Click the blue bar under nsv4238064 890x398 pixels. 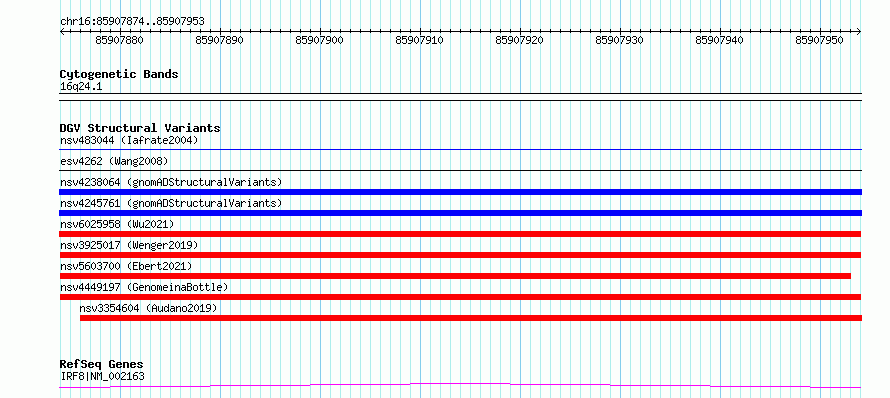460,192
